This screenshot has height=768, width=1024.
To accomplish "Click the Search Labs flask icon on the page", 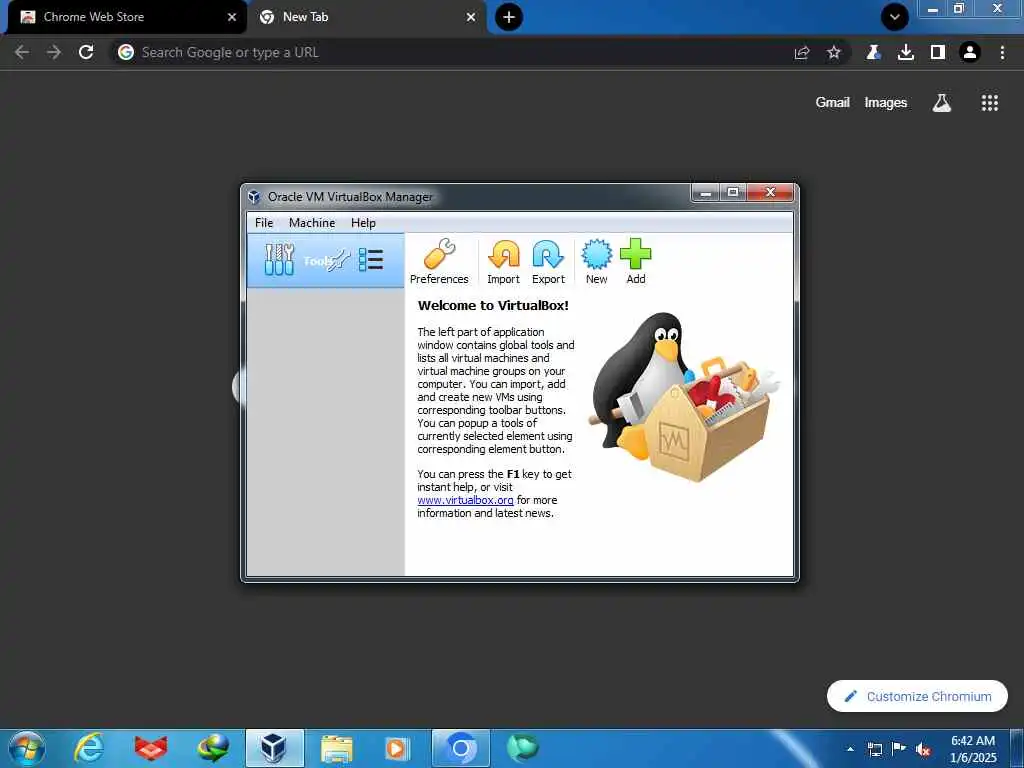I will coord(942,103).
